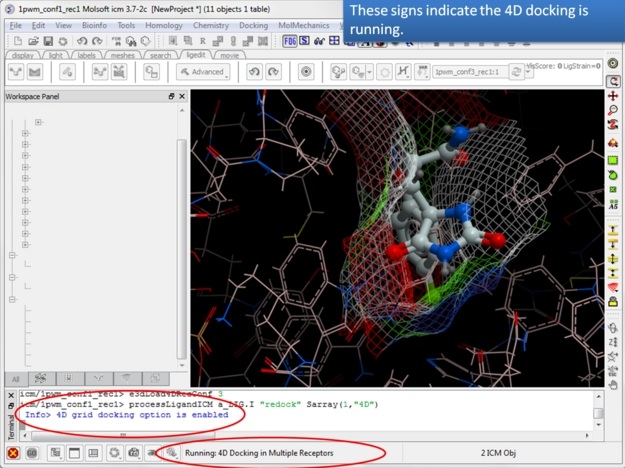625x468 pixels.
Task: Open the Chemistry menu
Action: 210,26
